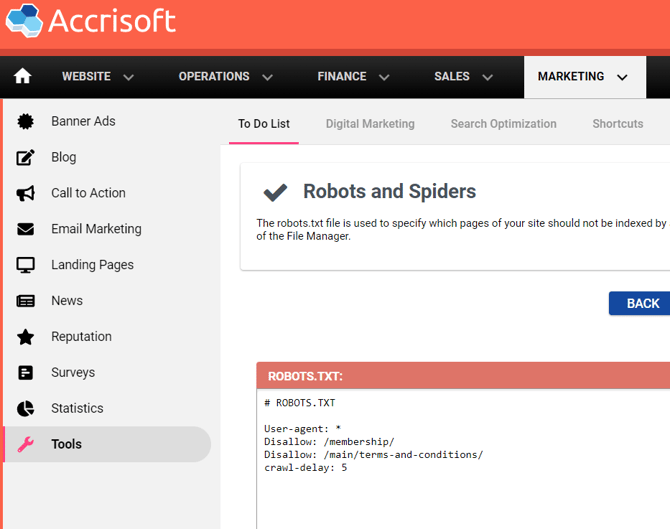Click the Blog edit icon
This screenshot has width=670, height=529.
(26, 157)
